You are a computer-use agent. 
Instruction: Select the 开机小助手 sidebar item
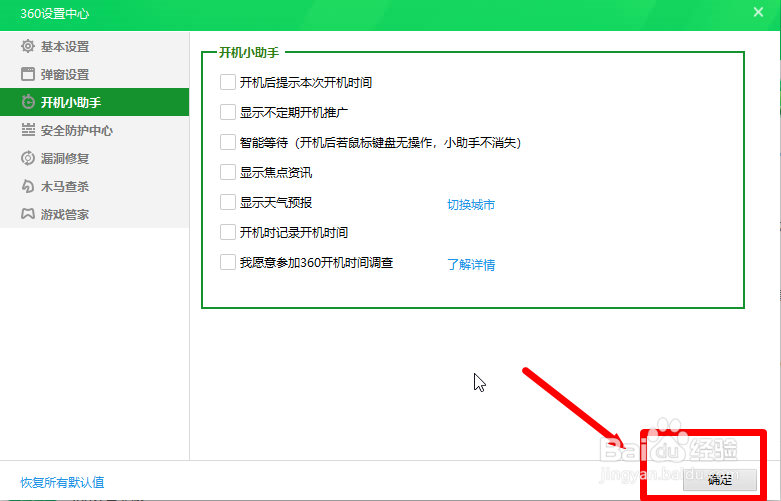(x=95, y=102)
